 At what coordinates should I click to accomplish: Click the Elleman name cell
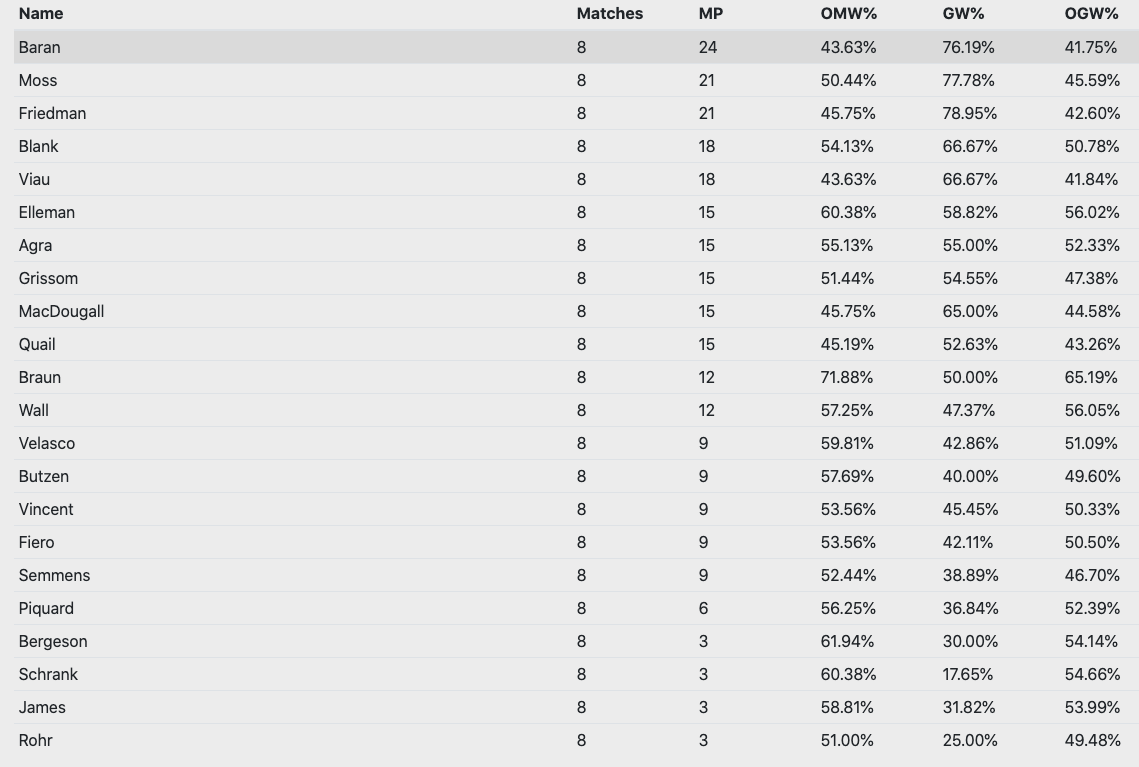click(46, 212)
